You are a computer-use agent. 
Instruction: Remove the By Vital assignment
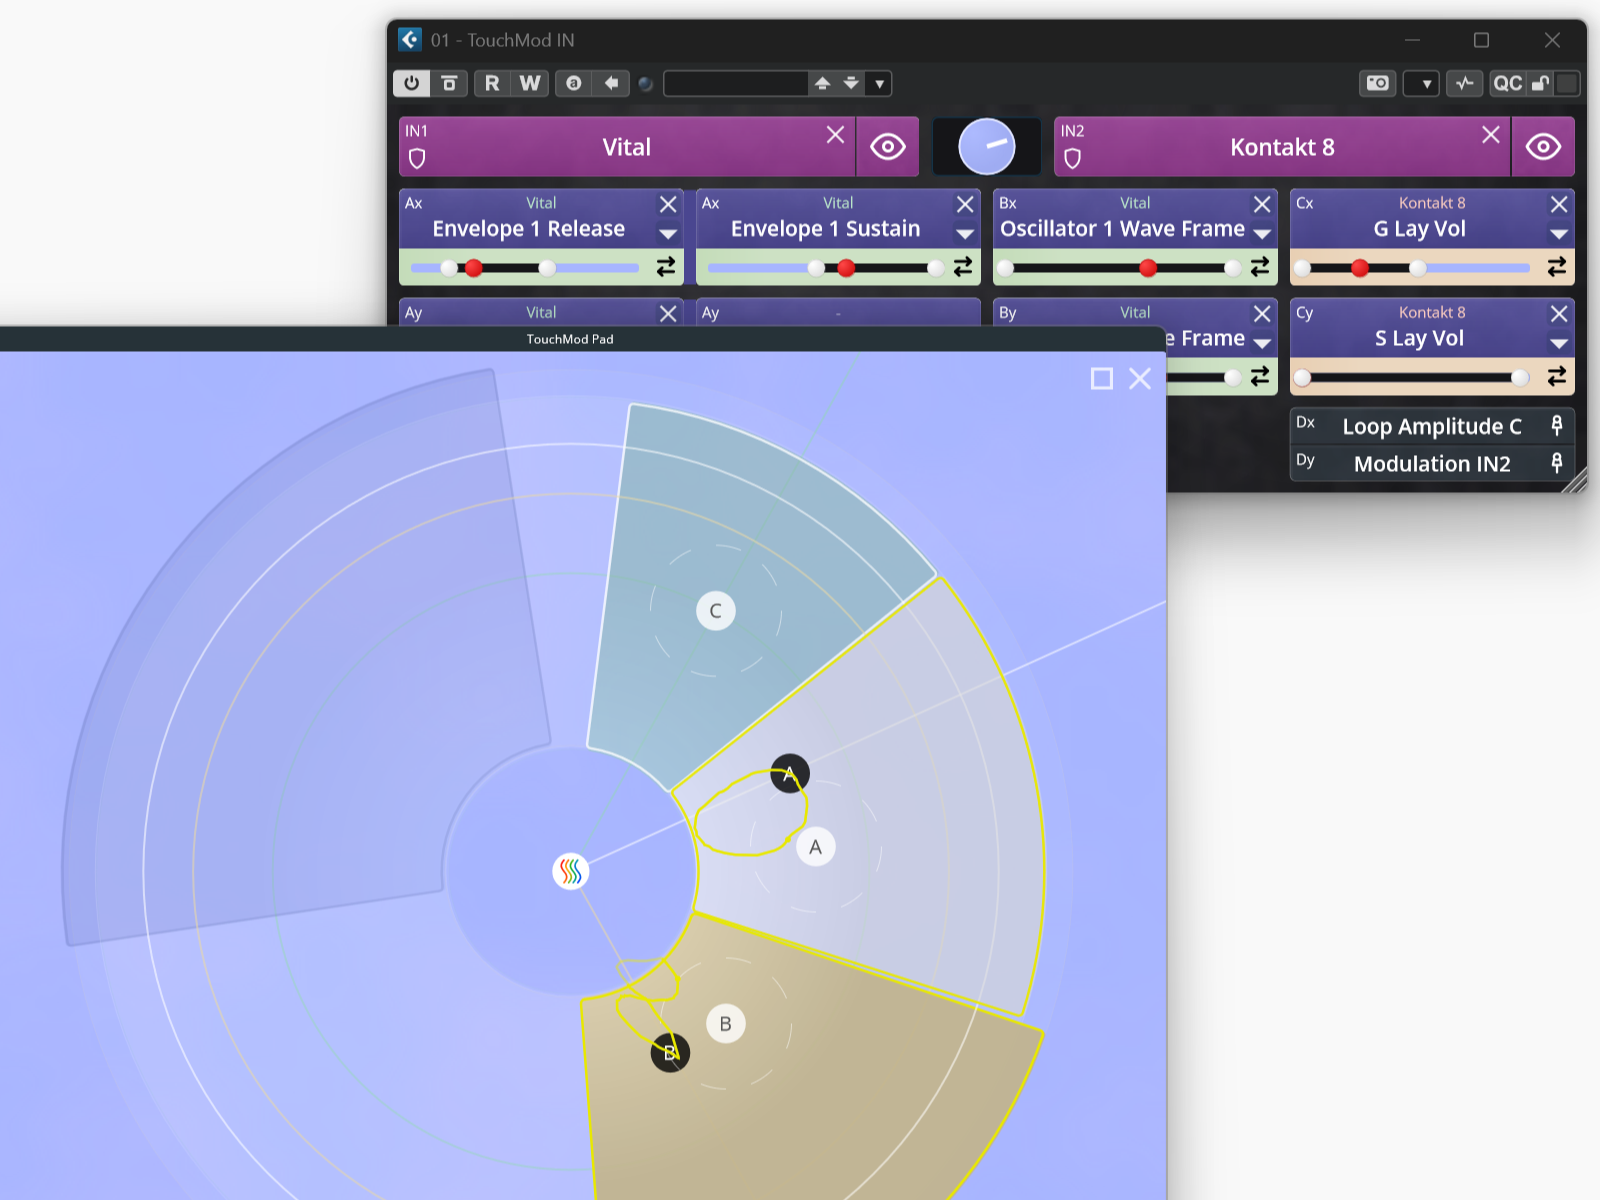coord(1262,314)
